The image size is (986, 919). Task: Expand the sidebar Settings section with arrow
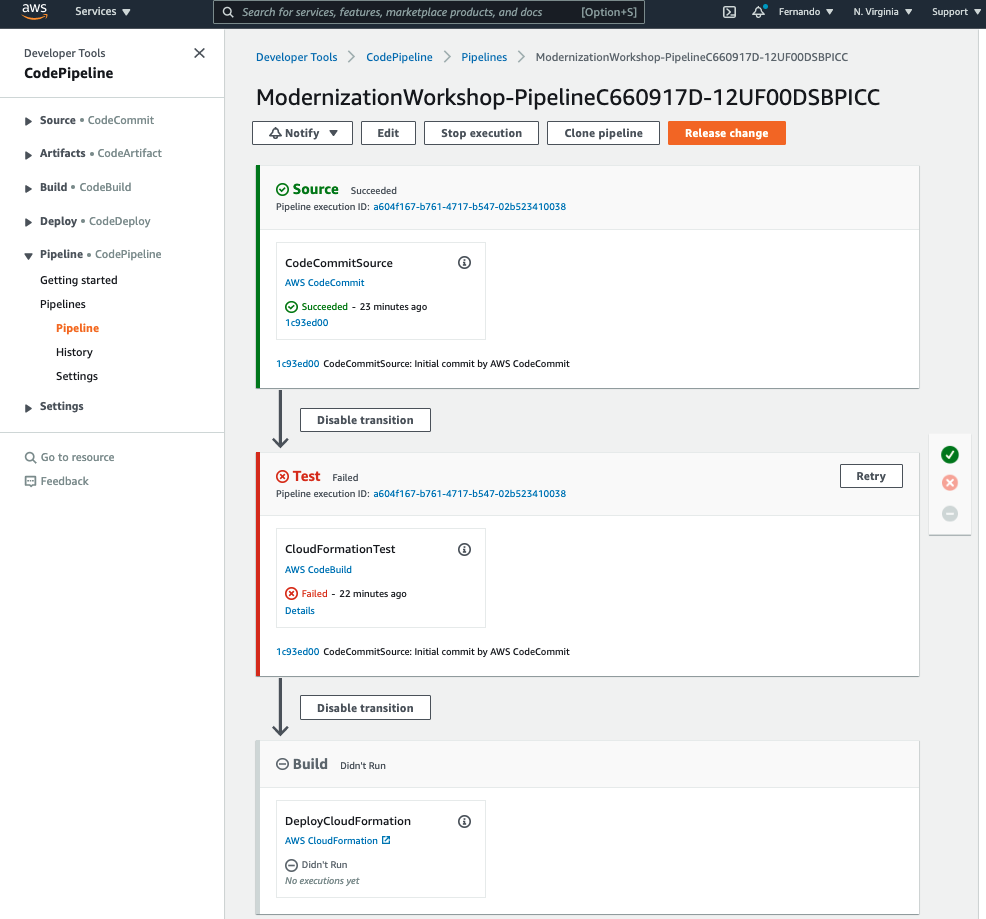coord(28,408)
